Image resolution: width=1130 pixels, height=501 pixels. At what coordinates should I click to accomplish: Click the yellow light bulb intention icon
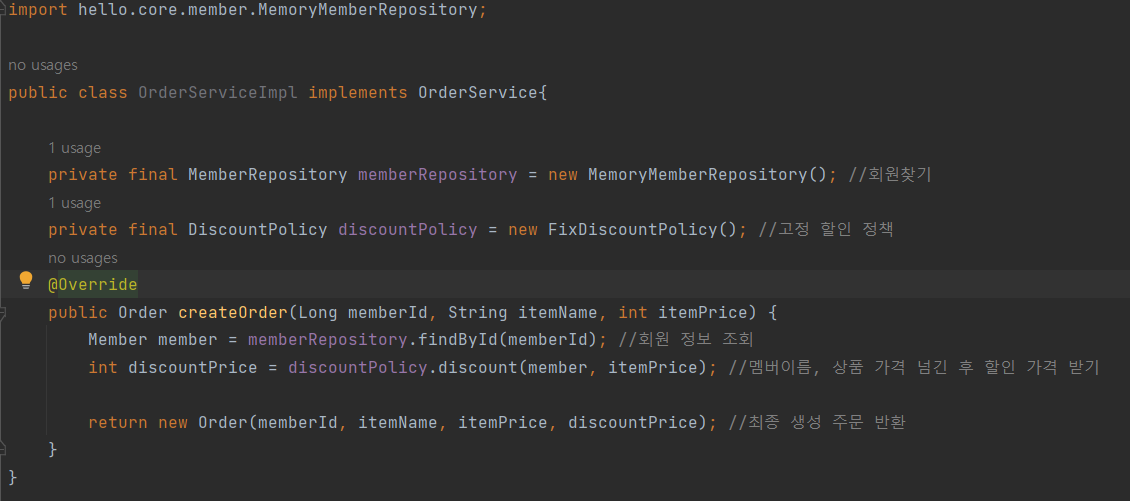(26, 280)
